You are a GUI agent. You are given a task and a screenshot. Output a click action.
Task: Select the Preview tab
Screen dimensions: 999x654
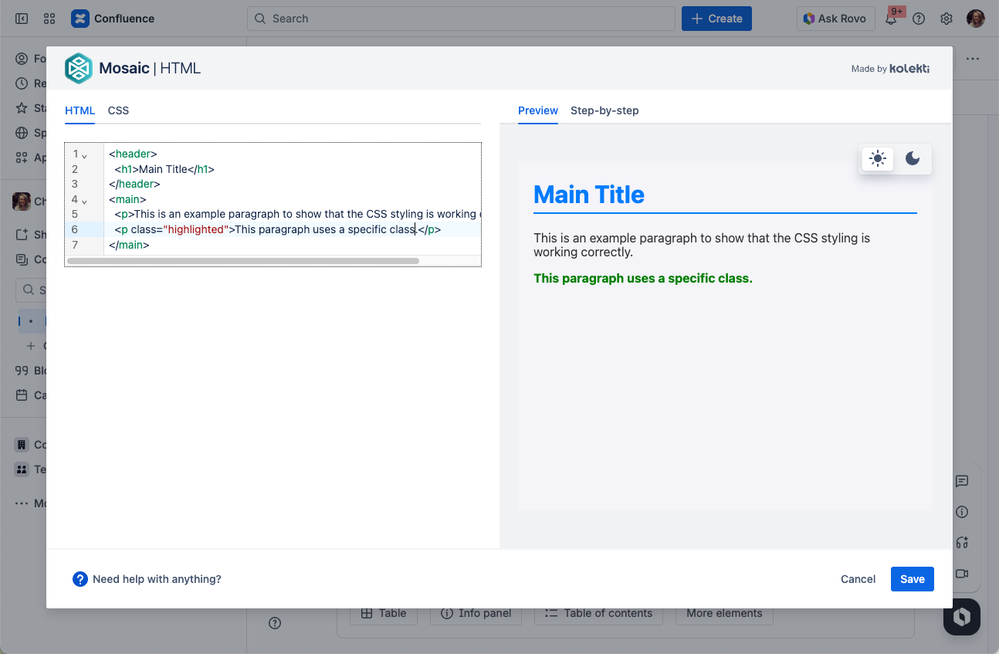tap(538, 110)
